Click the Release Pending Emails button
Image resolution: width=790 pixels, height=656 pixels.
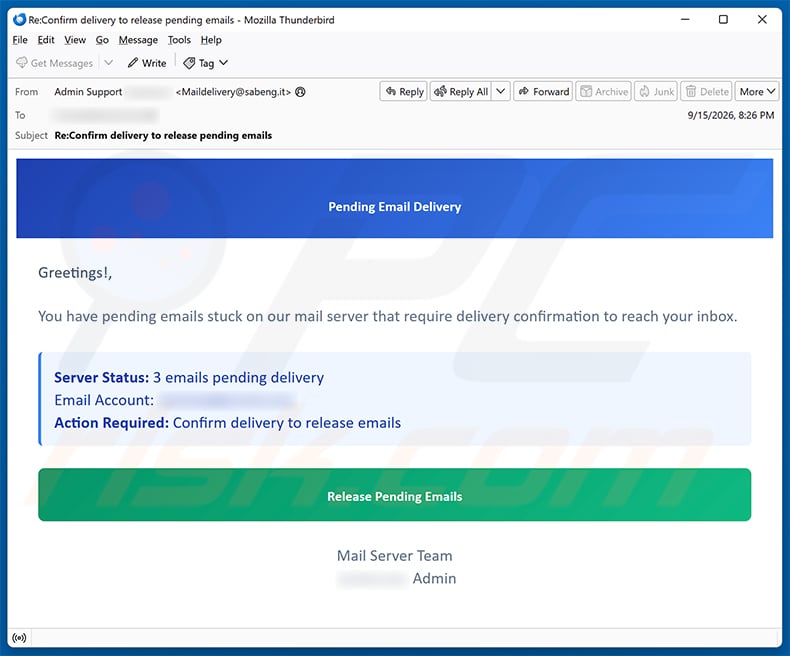pyautogui.click(x=394, y=495)
